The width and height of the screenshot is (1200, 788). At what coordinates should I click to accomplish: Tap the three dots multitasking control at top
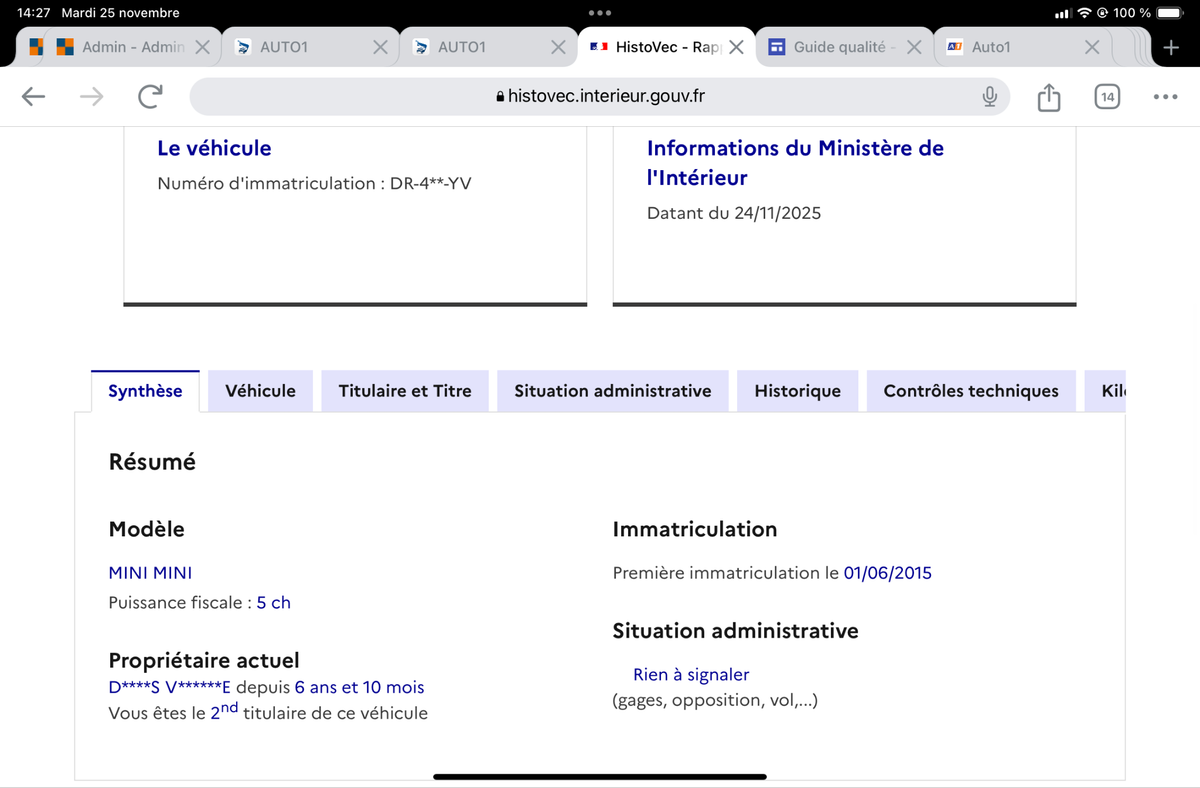600,13
